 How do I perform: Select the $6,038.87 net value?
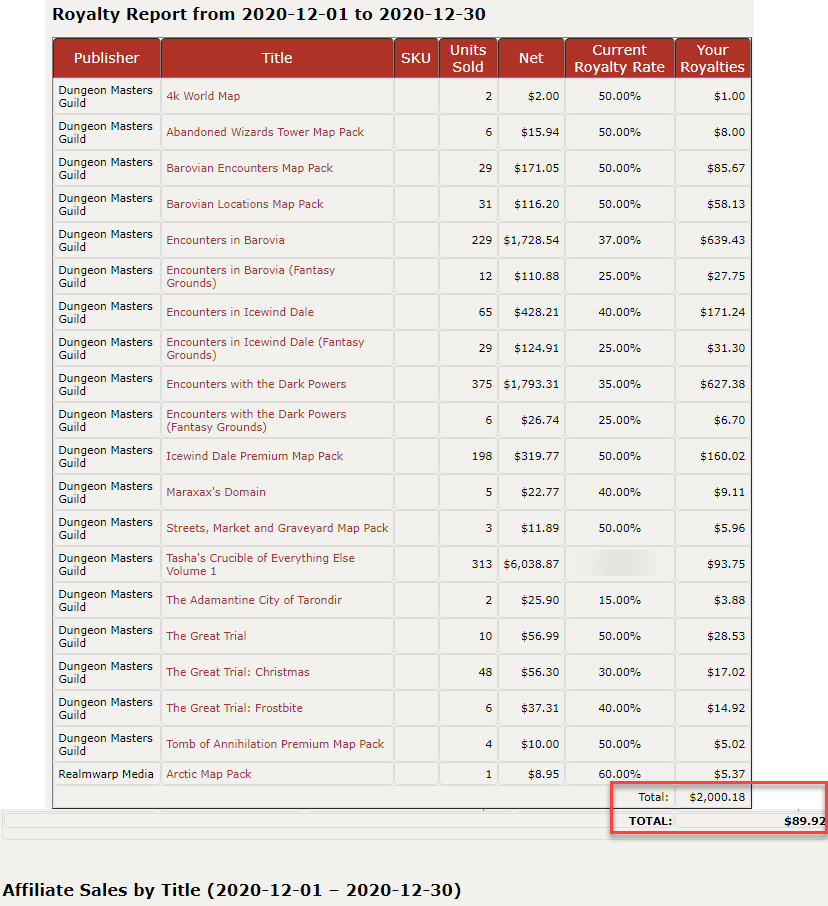tap(531, 564)
